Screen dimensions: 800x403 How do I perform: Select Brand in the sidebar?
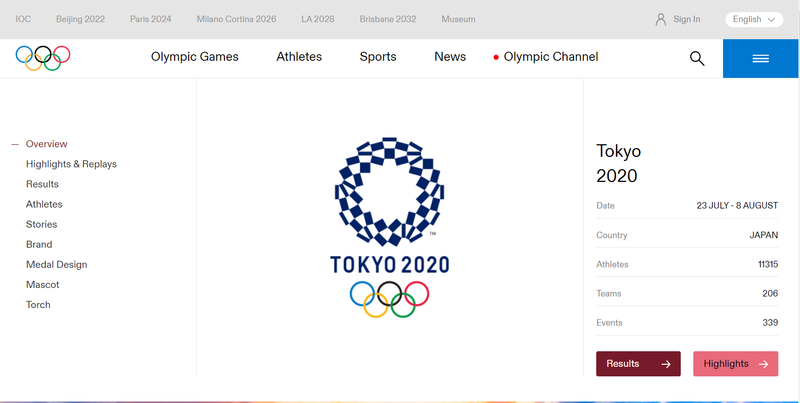39,244
